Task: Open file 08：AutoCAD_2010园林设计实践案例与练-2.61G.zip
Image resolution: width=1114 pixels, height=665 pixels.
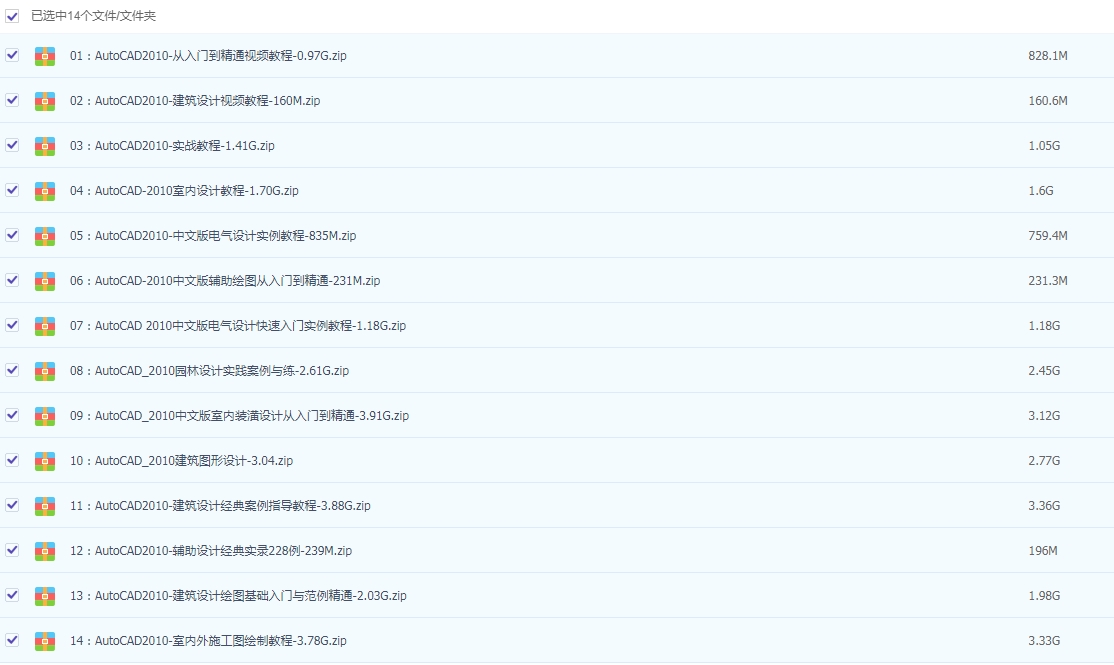Action: coord(209,371)
